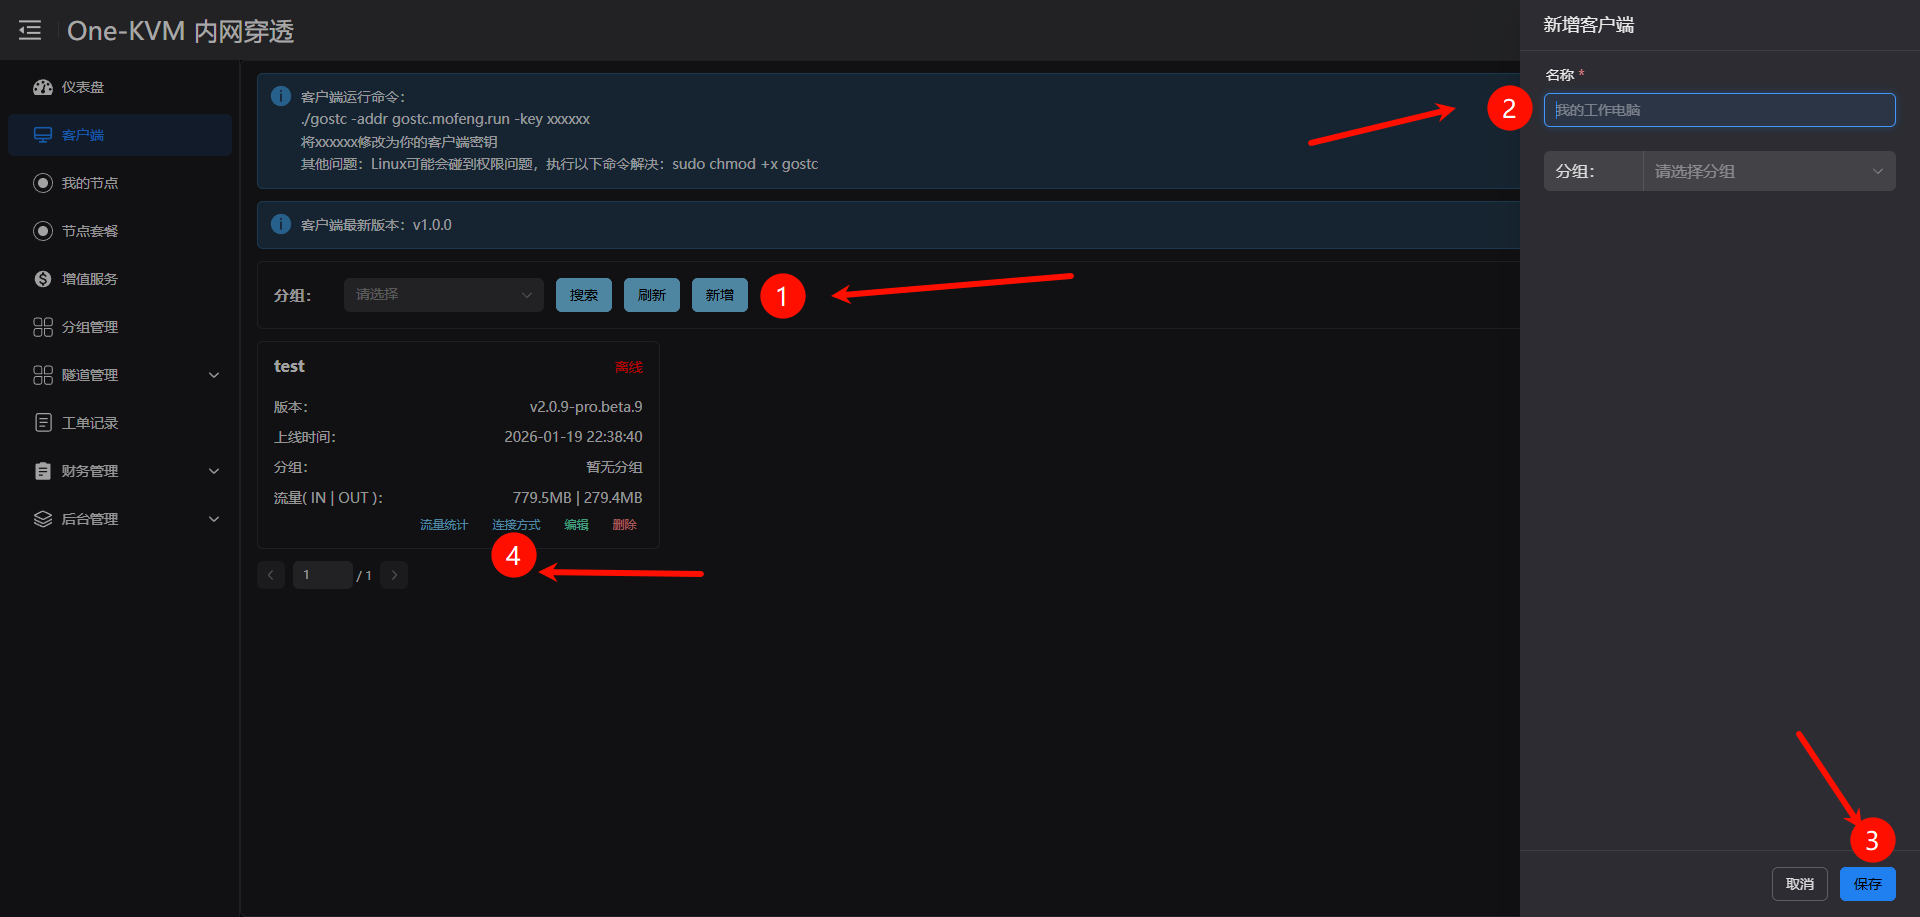Click the 新增 button to add client
Viewport: 1920px width, 917px height.
tap(719, 295)
